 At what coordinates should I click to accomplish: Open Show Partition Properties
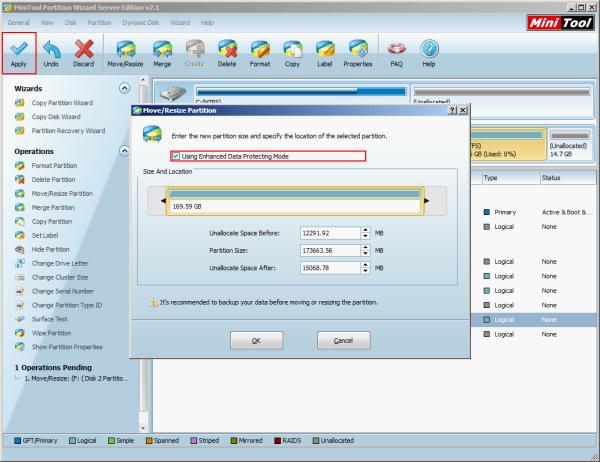coord(67,347)
